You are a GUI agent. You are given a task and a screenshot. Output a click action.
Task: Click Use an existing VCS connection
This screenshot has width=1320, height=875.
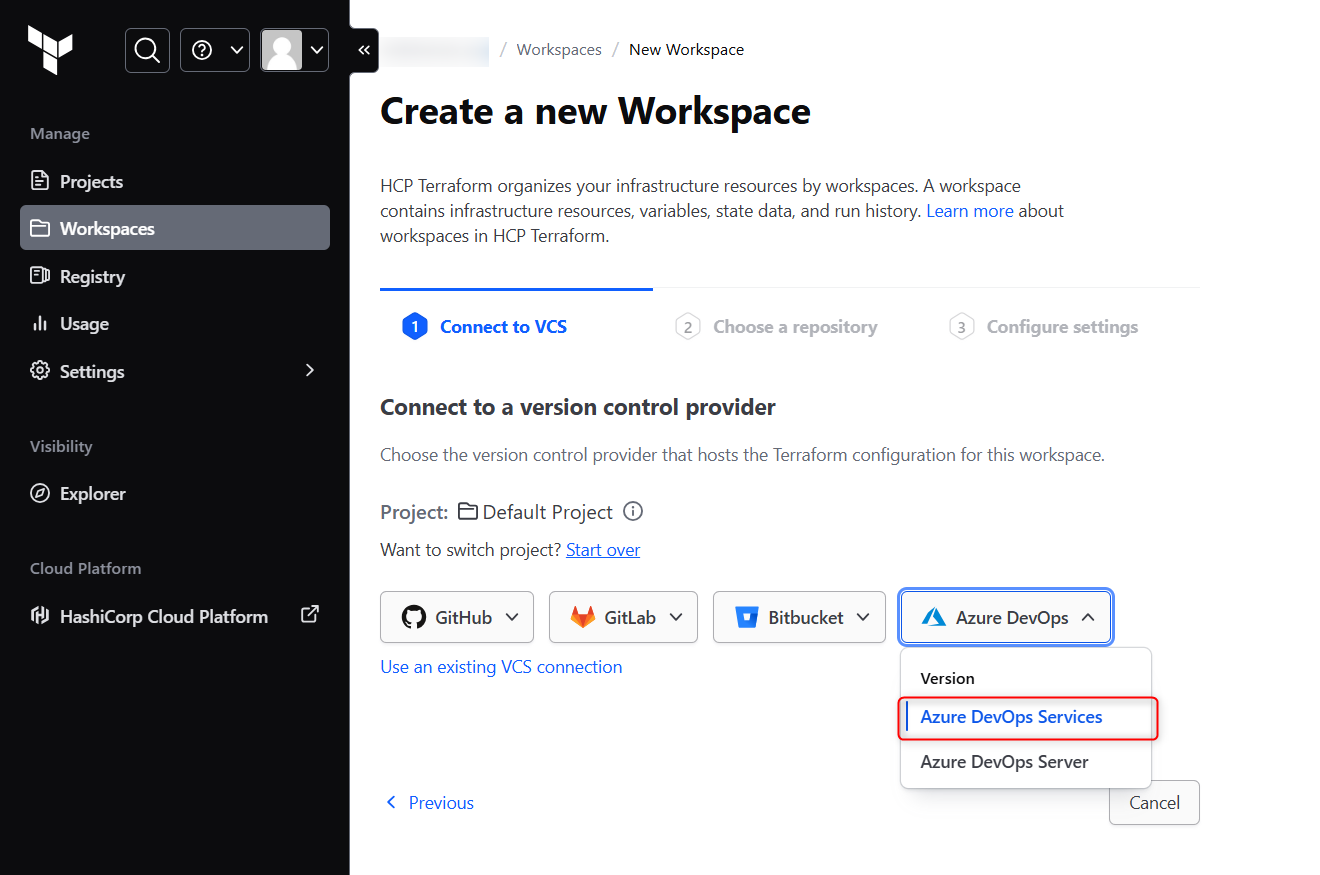click(501, 667)
